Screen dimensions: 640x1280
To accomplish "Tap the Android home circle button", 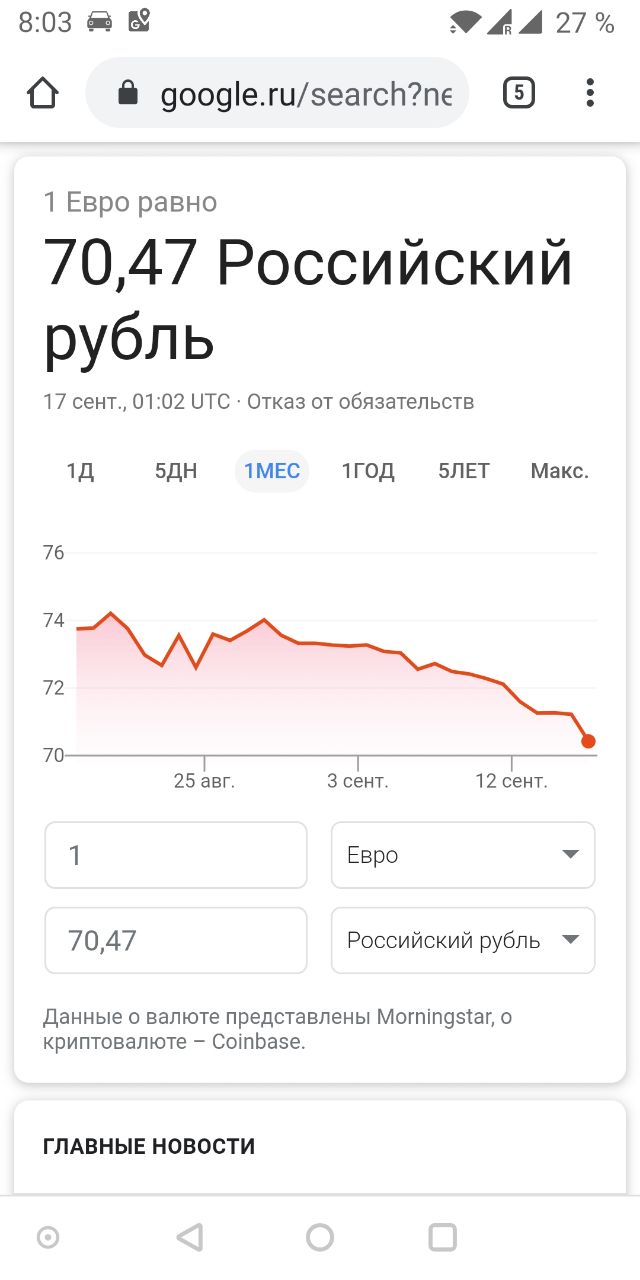I will pos(320,1237).
